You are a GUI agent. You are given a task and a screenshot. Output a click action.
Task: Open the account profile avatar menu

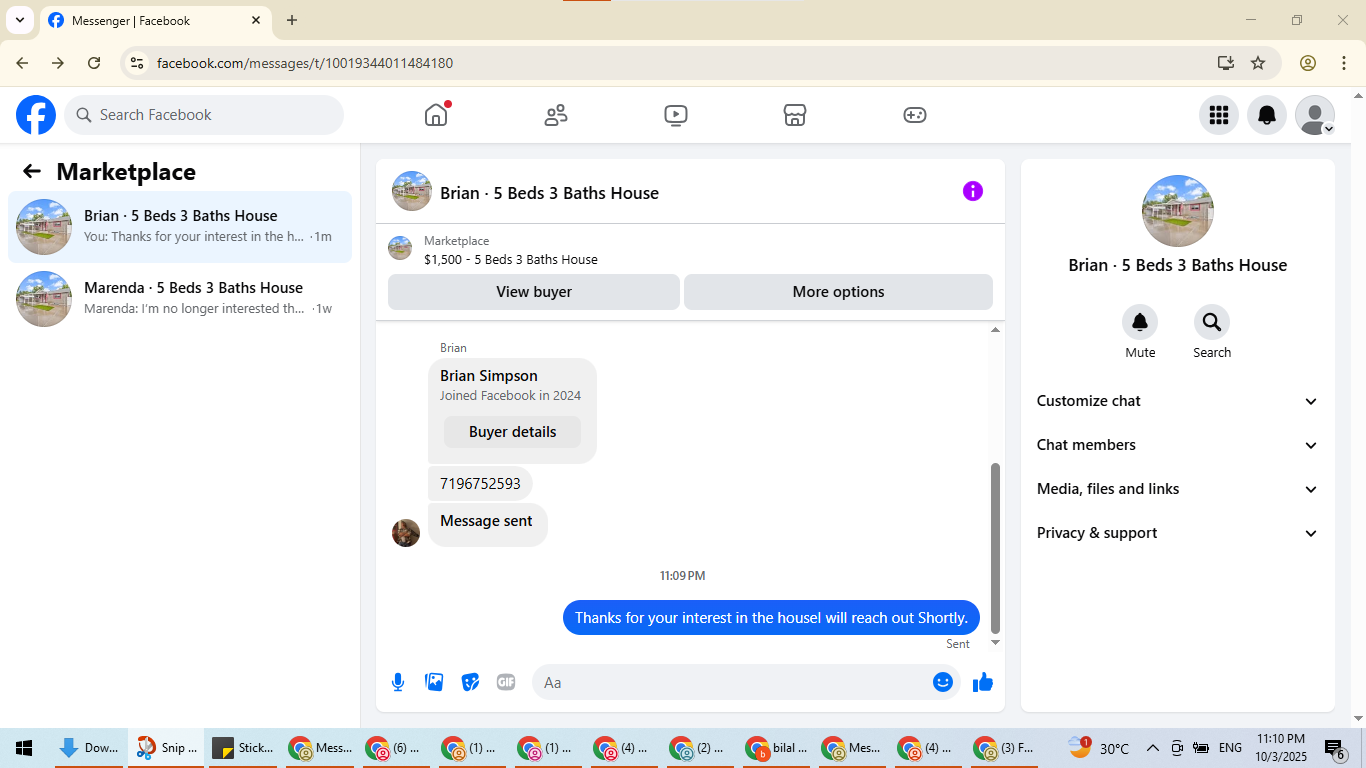point(1315,115)
